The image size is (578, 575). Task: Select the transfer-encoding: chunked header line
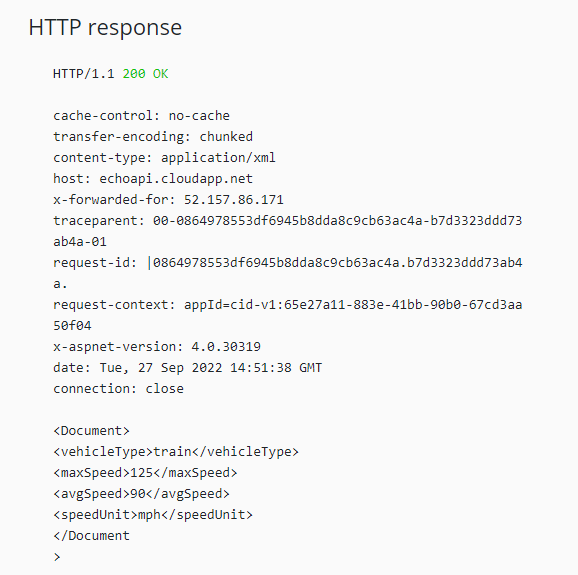(153, 137)
